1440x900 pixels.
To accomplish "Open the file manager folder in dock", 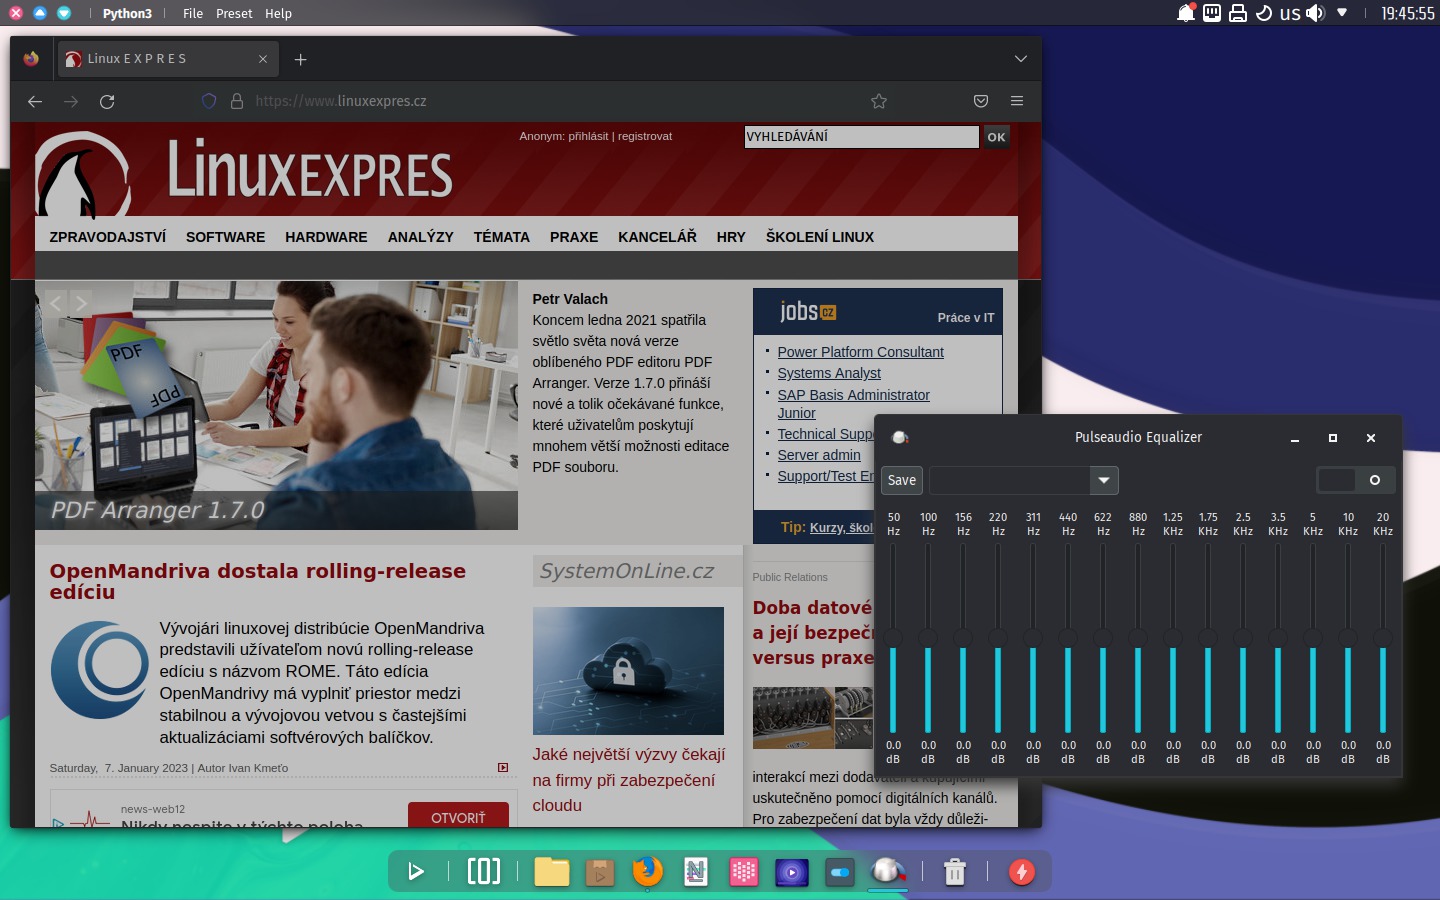I will [x=551, y=872].
